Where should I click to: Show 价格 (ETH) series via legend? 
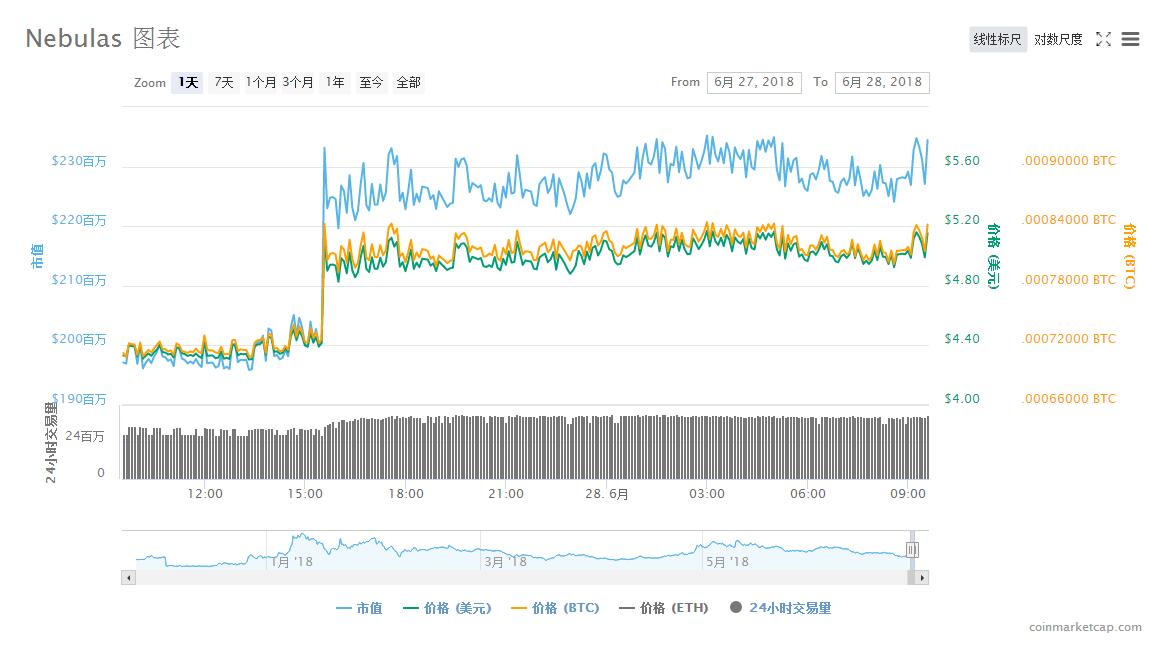tap(663, 608)
